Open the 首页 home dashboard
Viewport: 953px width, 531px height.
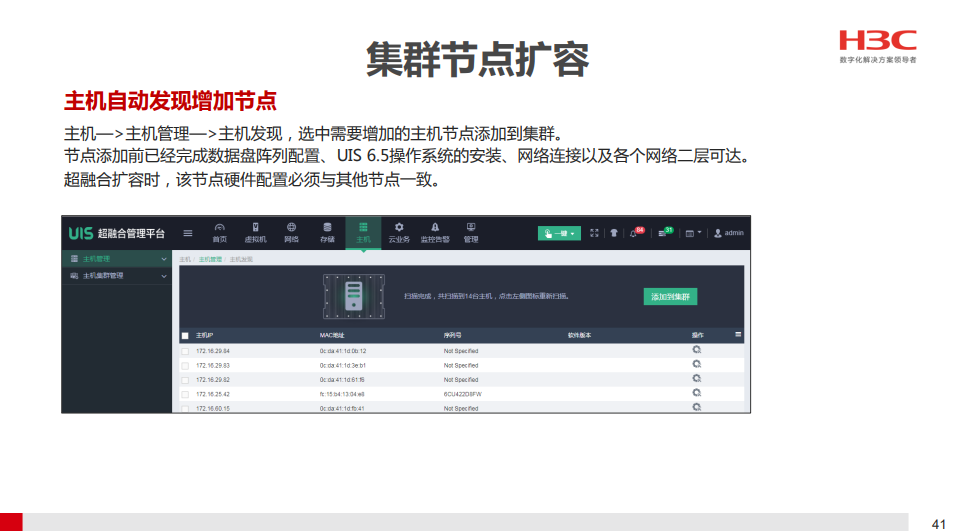click(219, 233)
